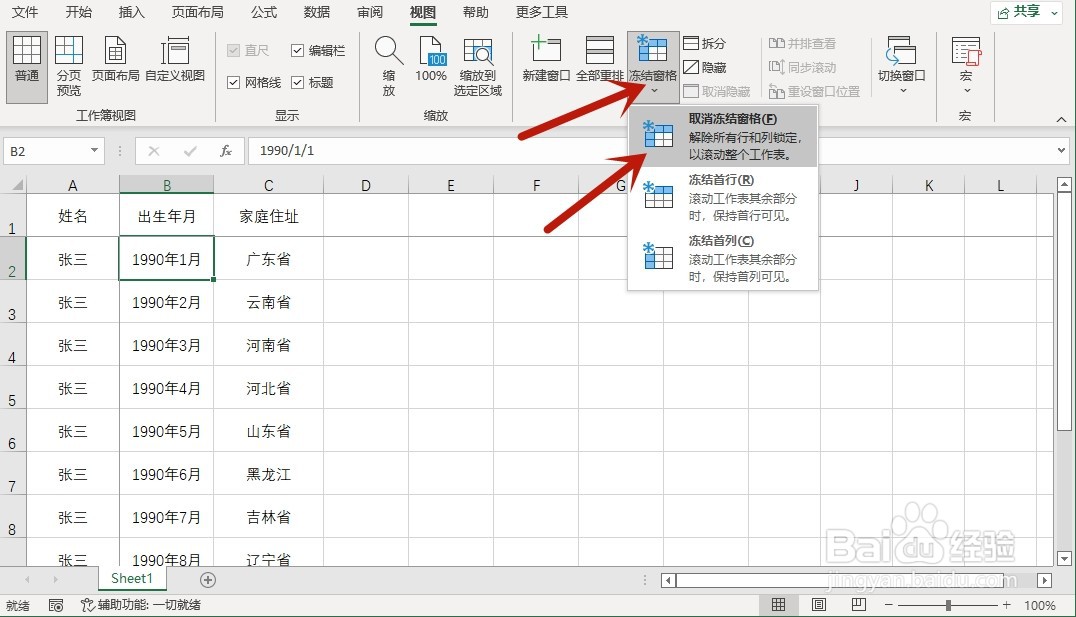The width and height of the screenshot is (1076, 617).
Task: Click the zoom slider handle
Action: click(948, 605)
